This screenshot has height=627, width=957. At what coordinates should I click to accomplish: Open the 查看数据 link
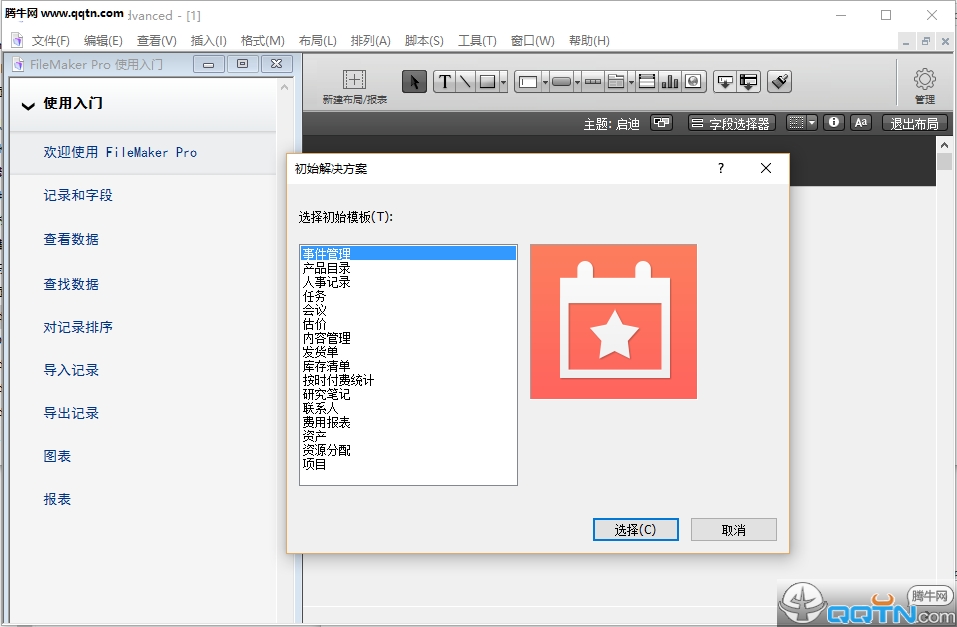coord(71,239)
